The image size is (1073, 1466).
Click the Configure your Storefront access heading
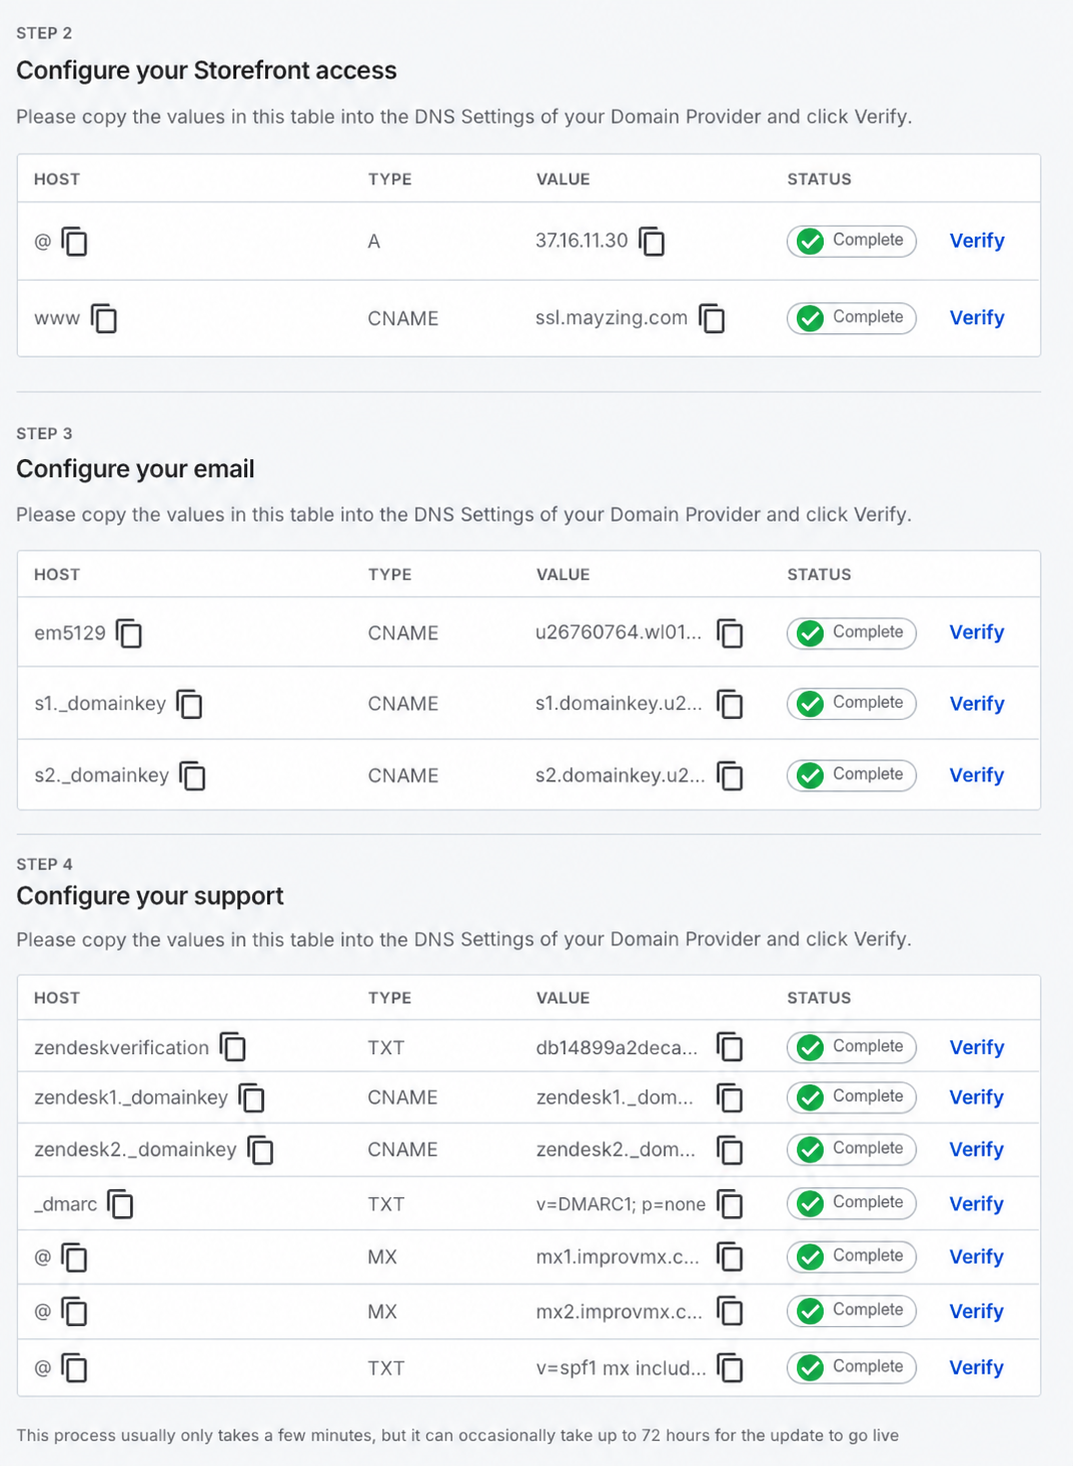click(207, 70)
